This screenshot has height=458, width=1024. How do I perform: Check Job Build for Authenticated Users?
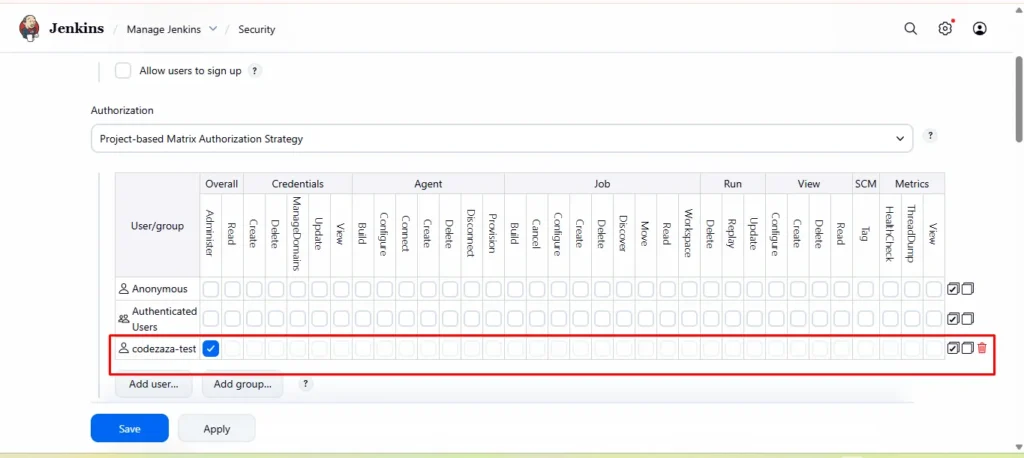click(515, 319)
